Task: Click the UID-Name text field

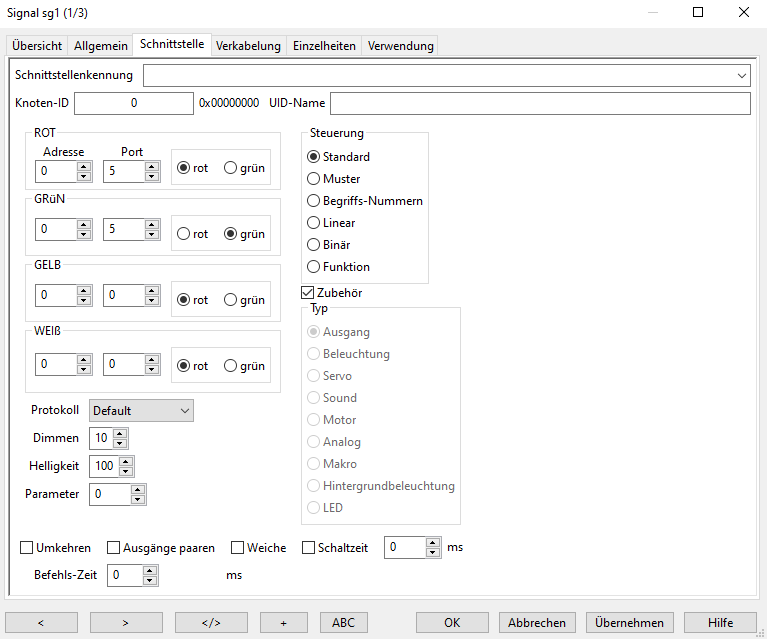Action: 540,103
